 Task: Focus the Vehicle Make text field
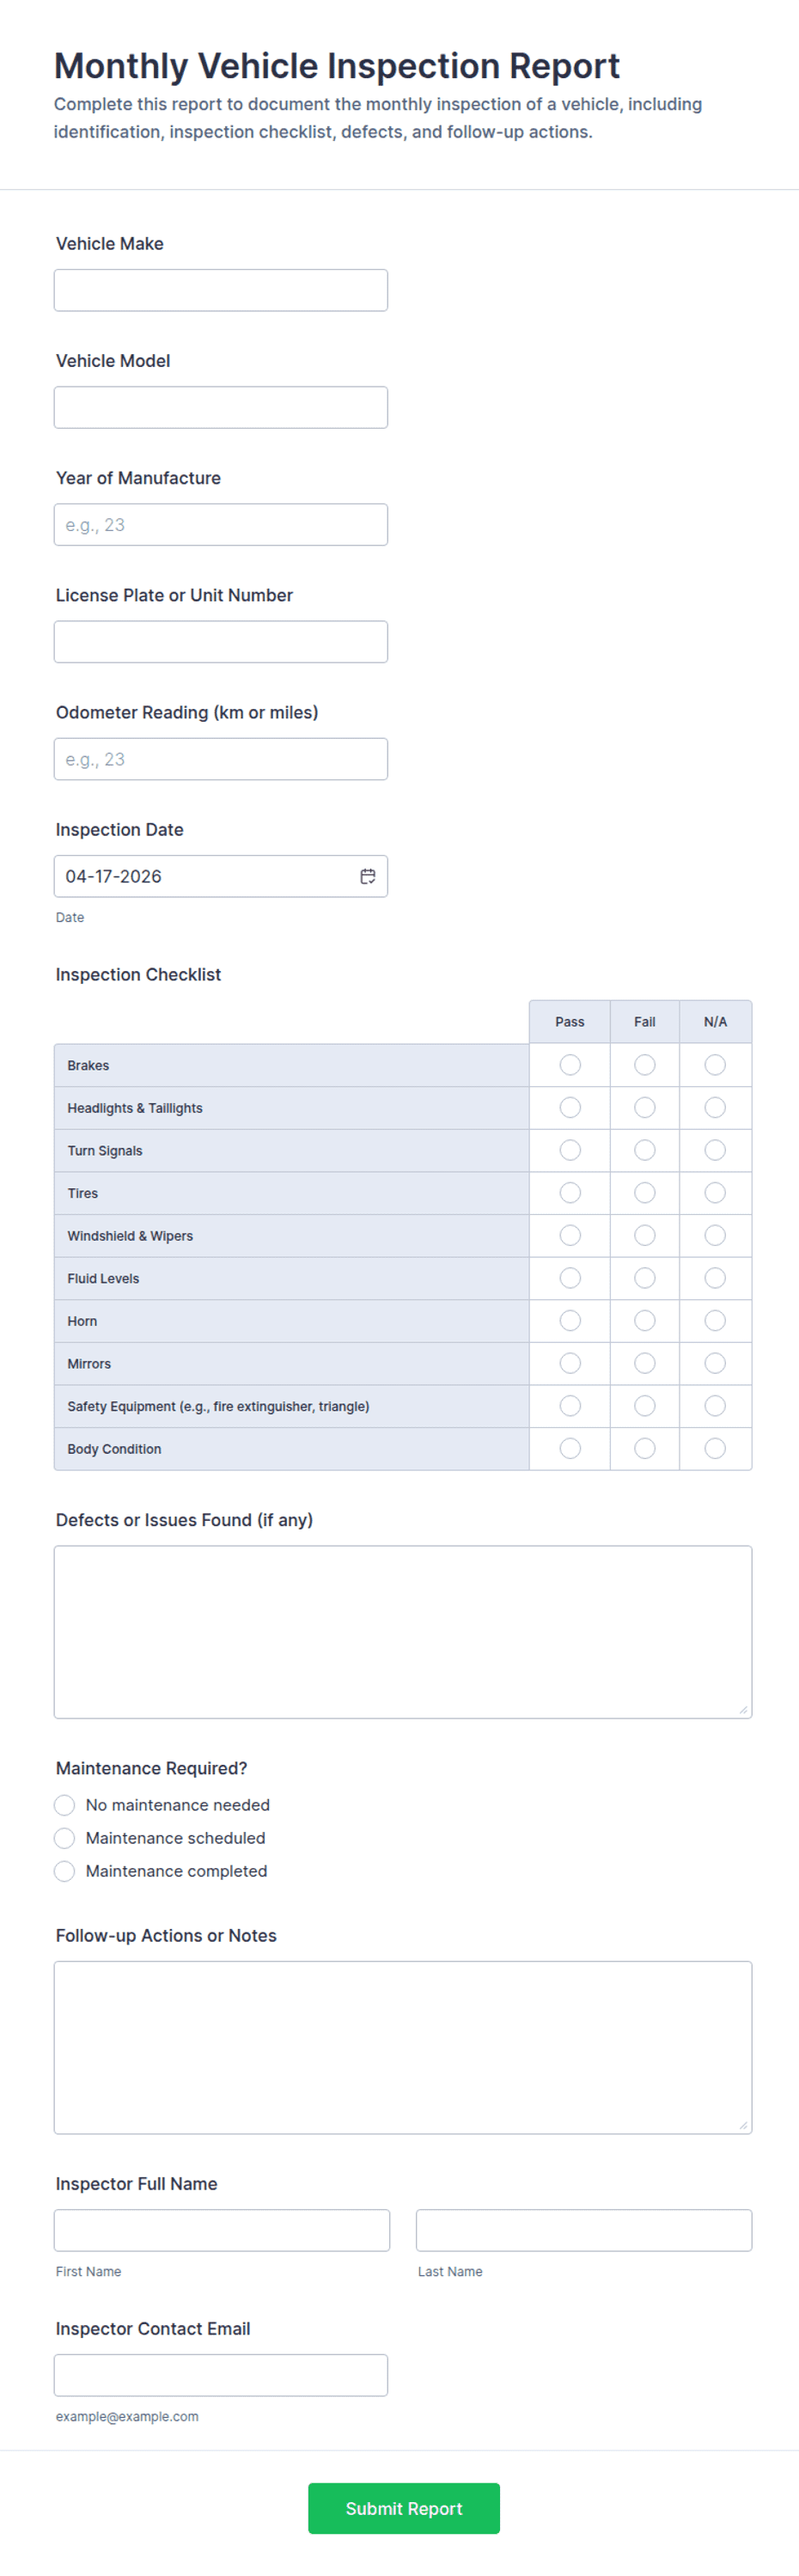[x=221, y=290]
